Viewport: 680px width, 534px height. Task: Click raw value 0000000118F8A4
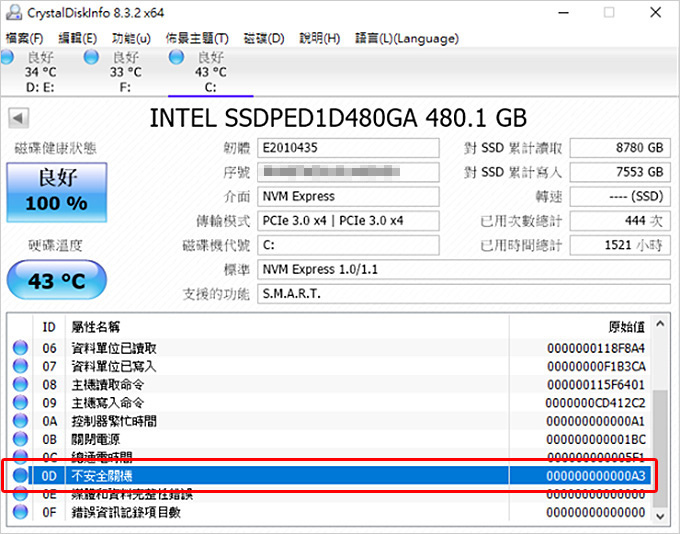click(x=596, y=348)
